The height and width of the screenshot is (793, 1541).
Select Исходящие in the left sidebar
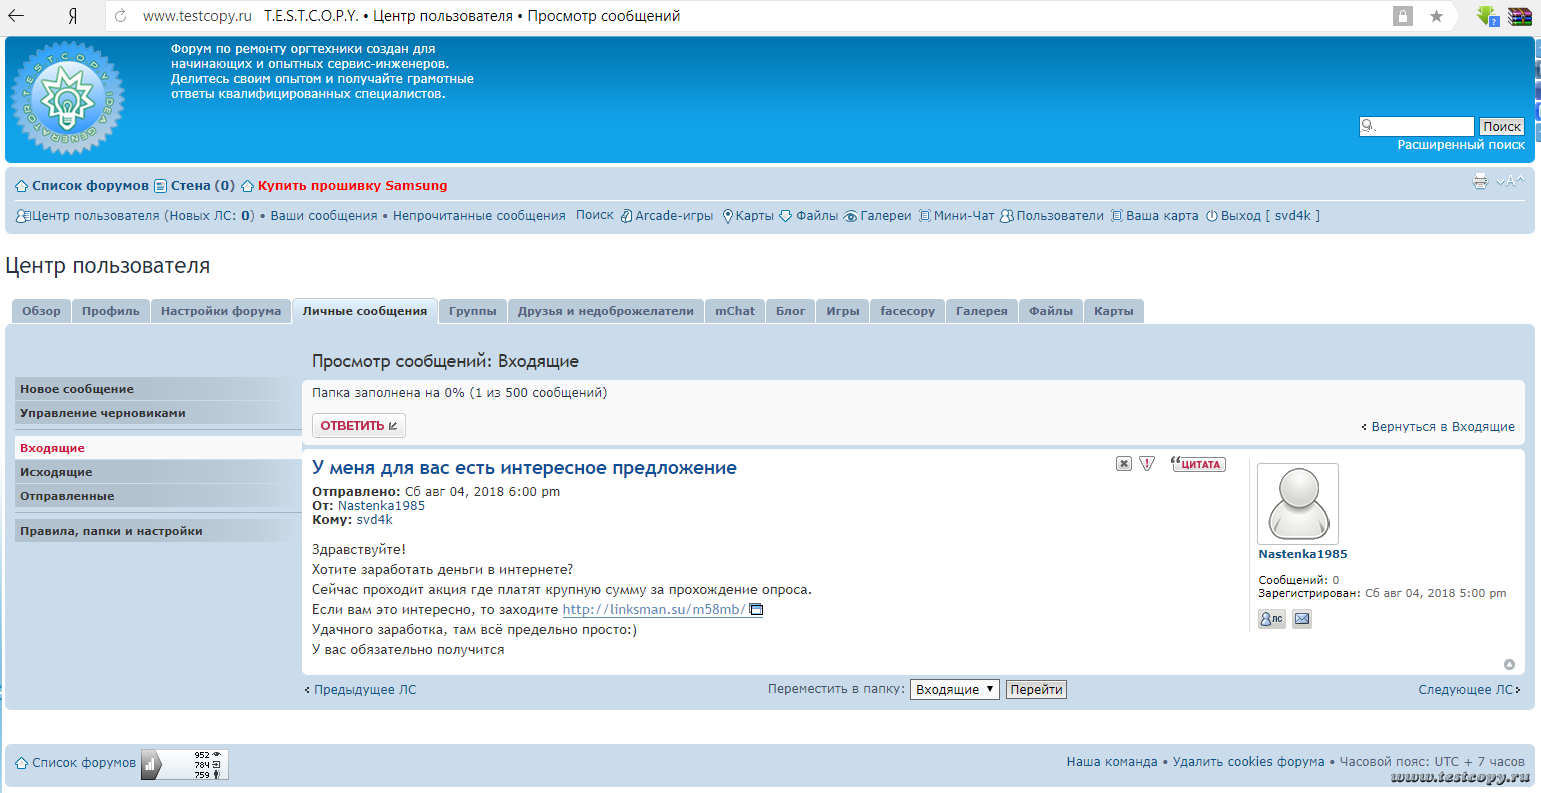tap(56, 472)
